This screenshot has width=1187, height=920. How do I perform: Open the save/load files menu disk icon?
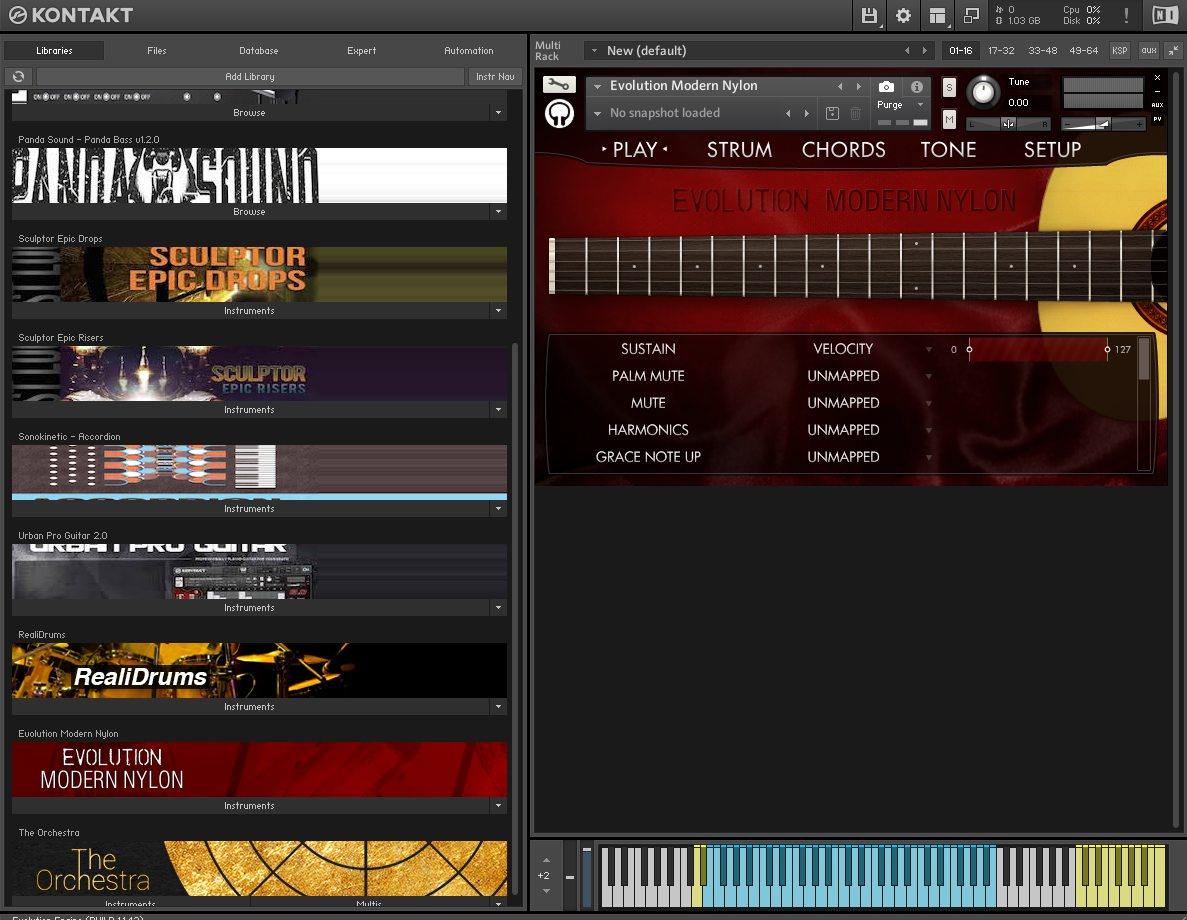(869, 15)
